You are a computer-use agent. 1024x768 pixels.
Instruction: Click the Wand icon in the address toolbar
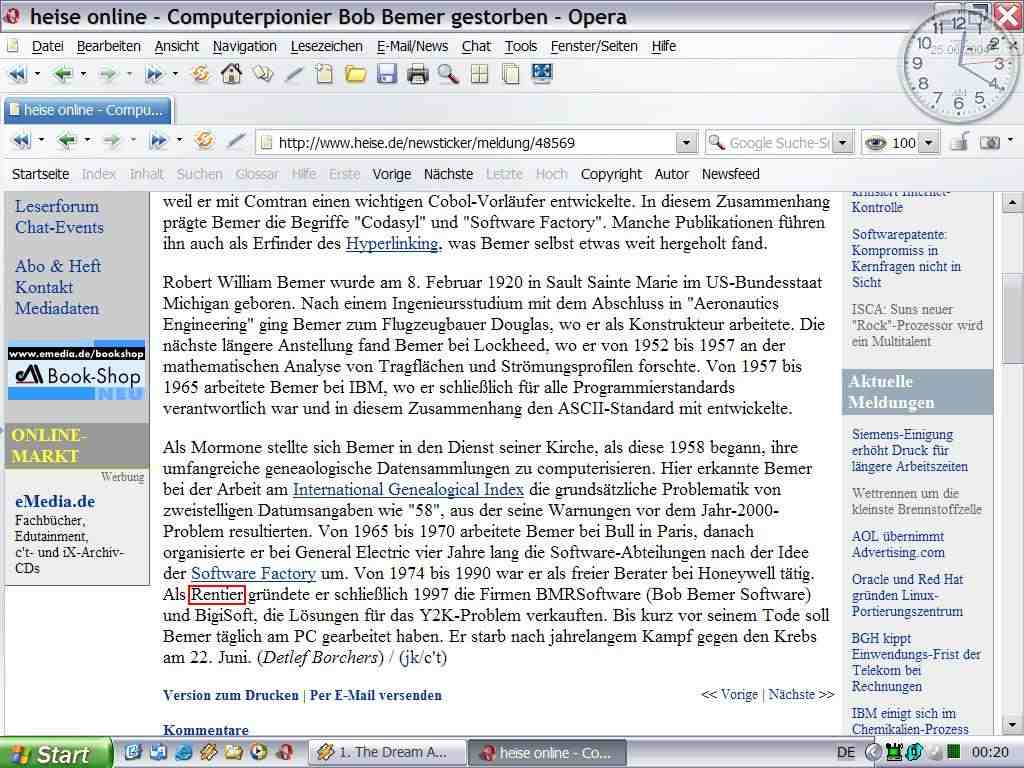pos(236,140)
